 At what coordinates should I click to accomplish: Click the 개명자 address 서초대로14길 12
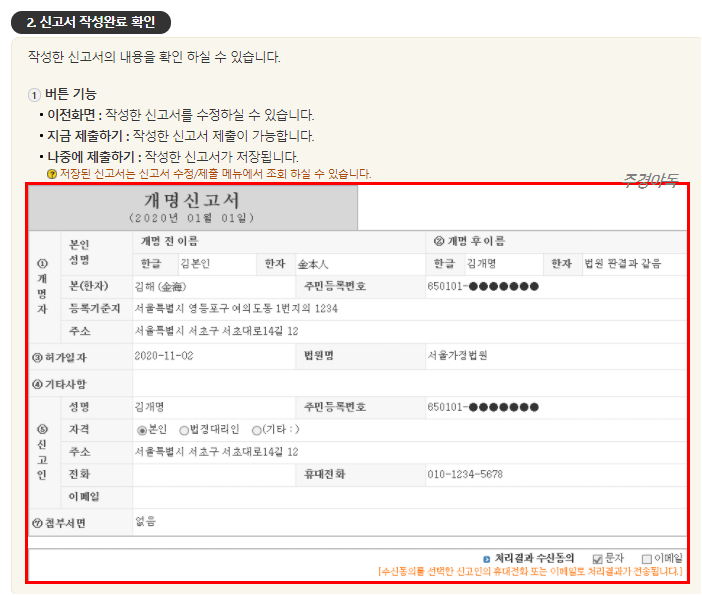(217, 331)
